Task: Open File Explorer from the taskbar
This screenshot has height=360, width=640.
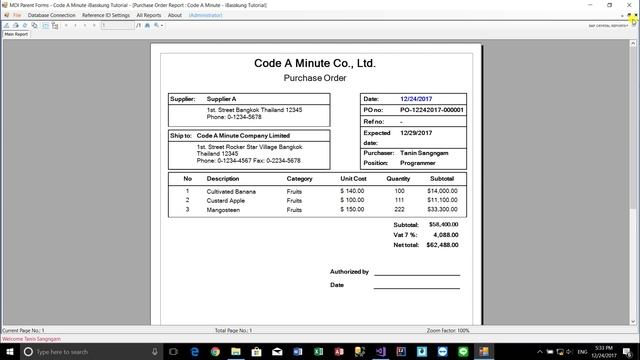Action: tap(236, 351)
